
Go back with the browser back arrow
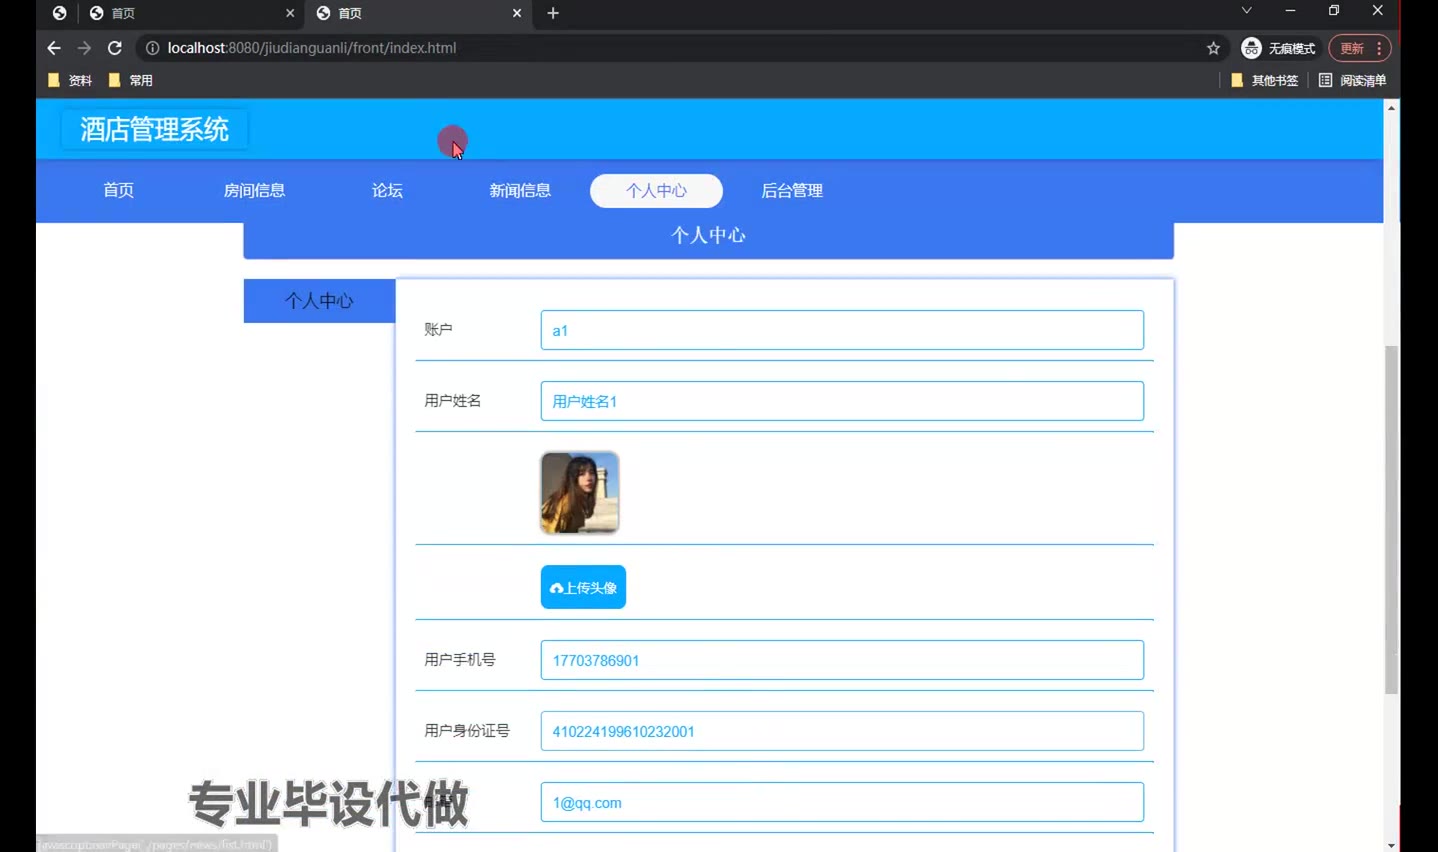54,48
